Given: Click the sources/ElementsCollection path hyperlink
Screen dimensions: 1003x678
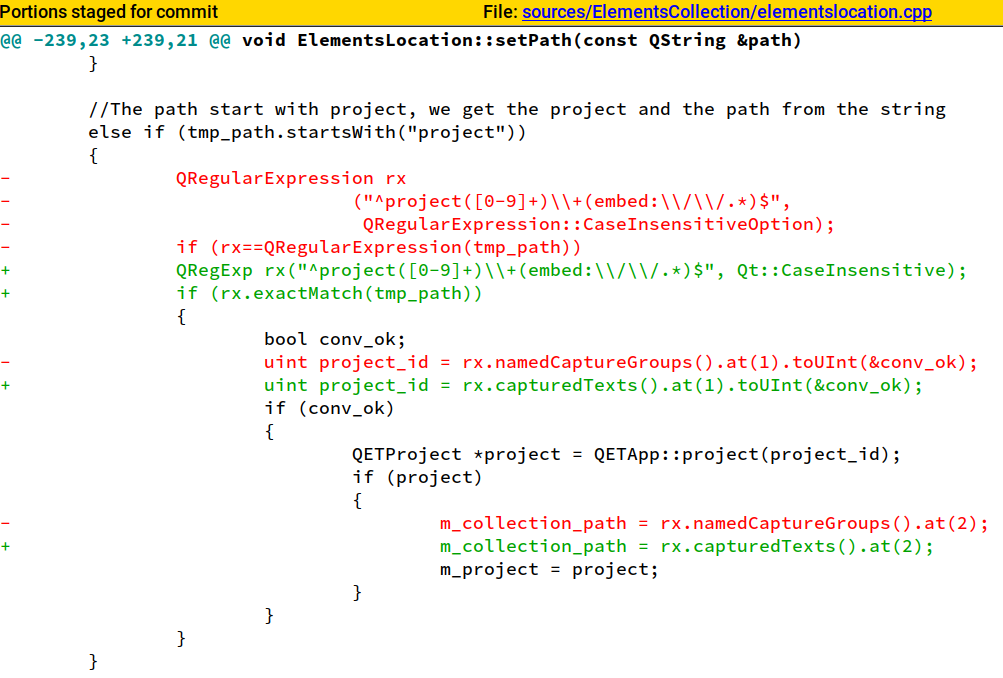Looking at the screenshot, I should coord(636,12).
